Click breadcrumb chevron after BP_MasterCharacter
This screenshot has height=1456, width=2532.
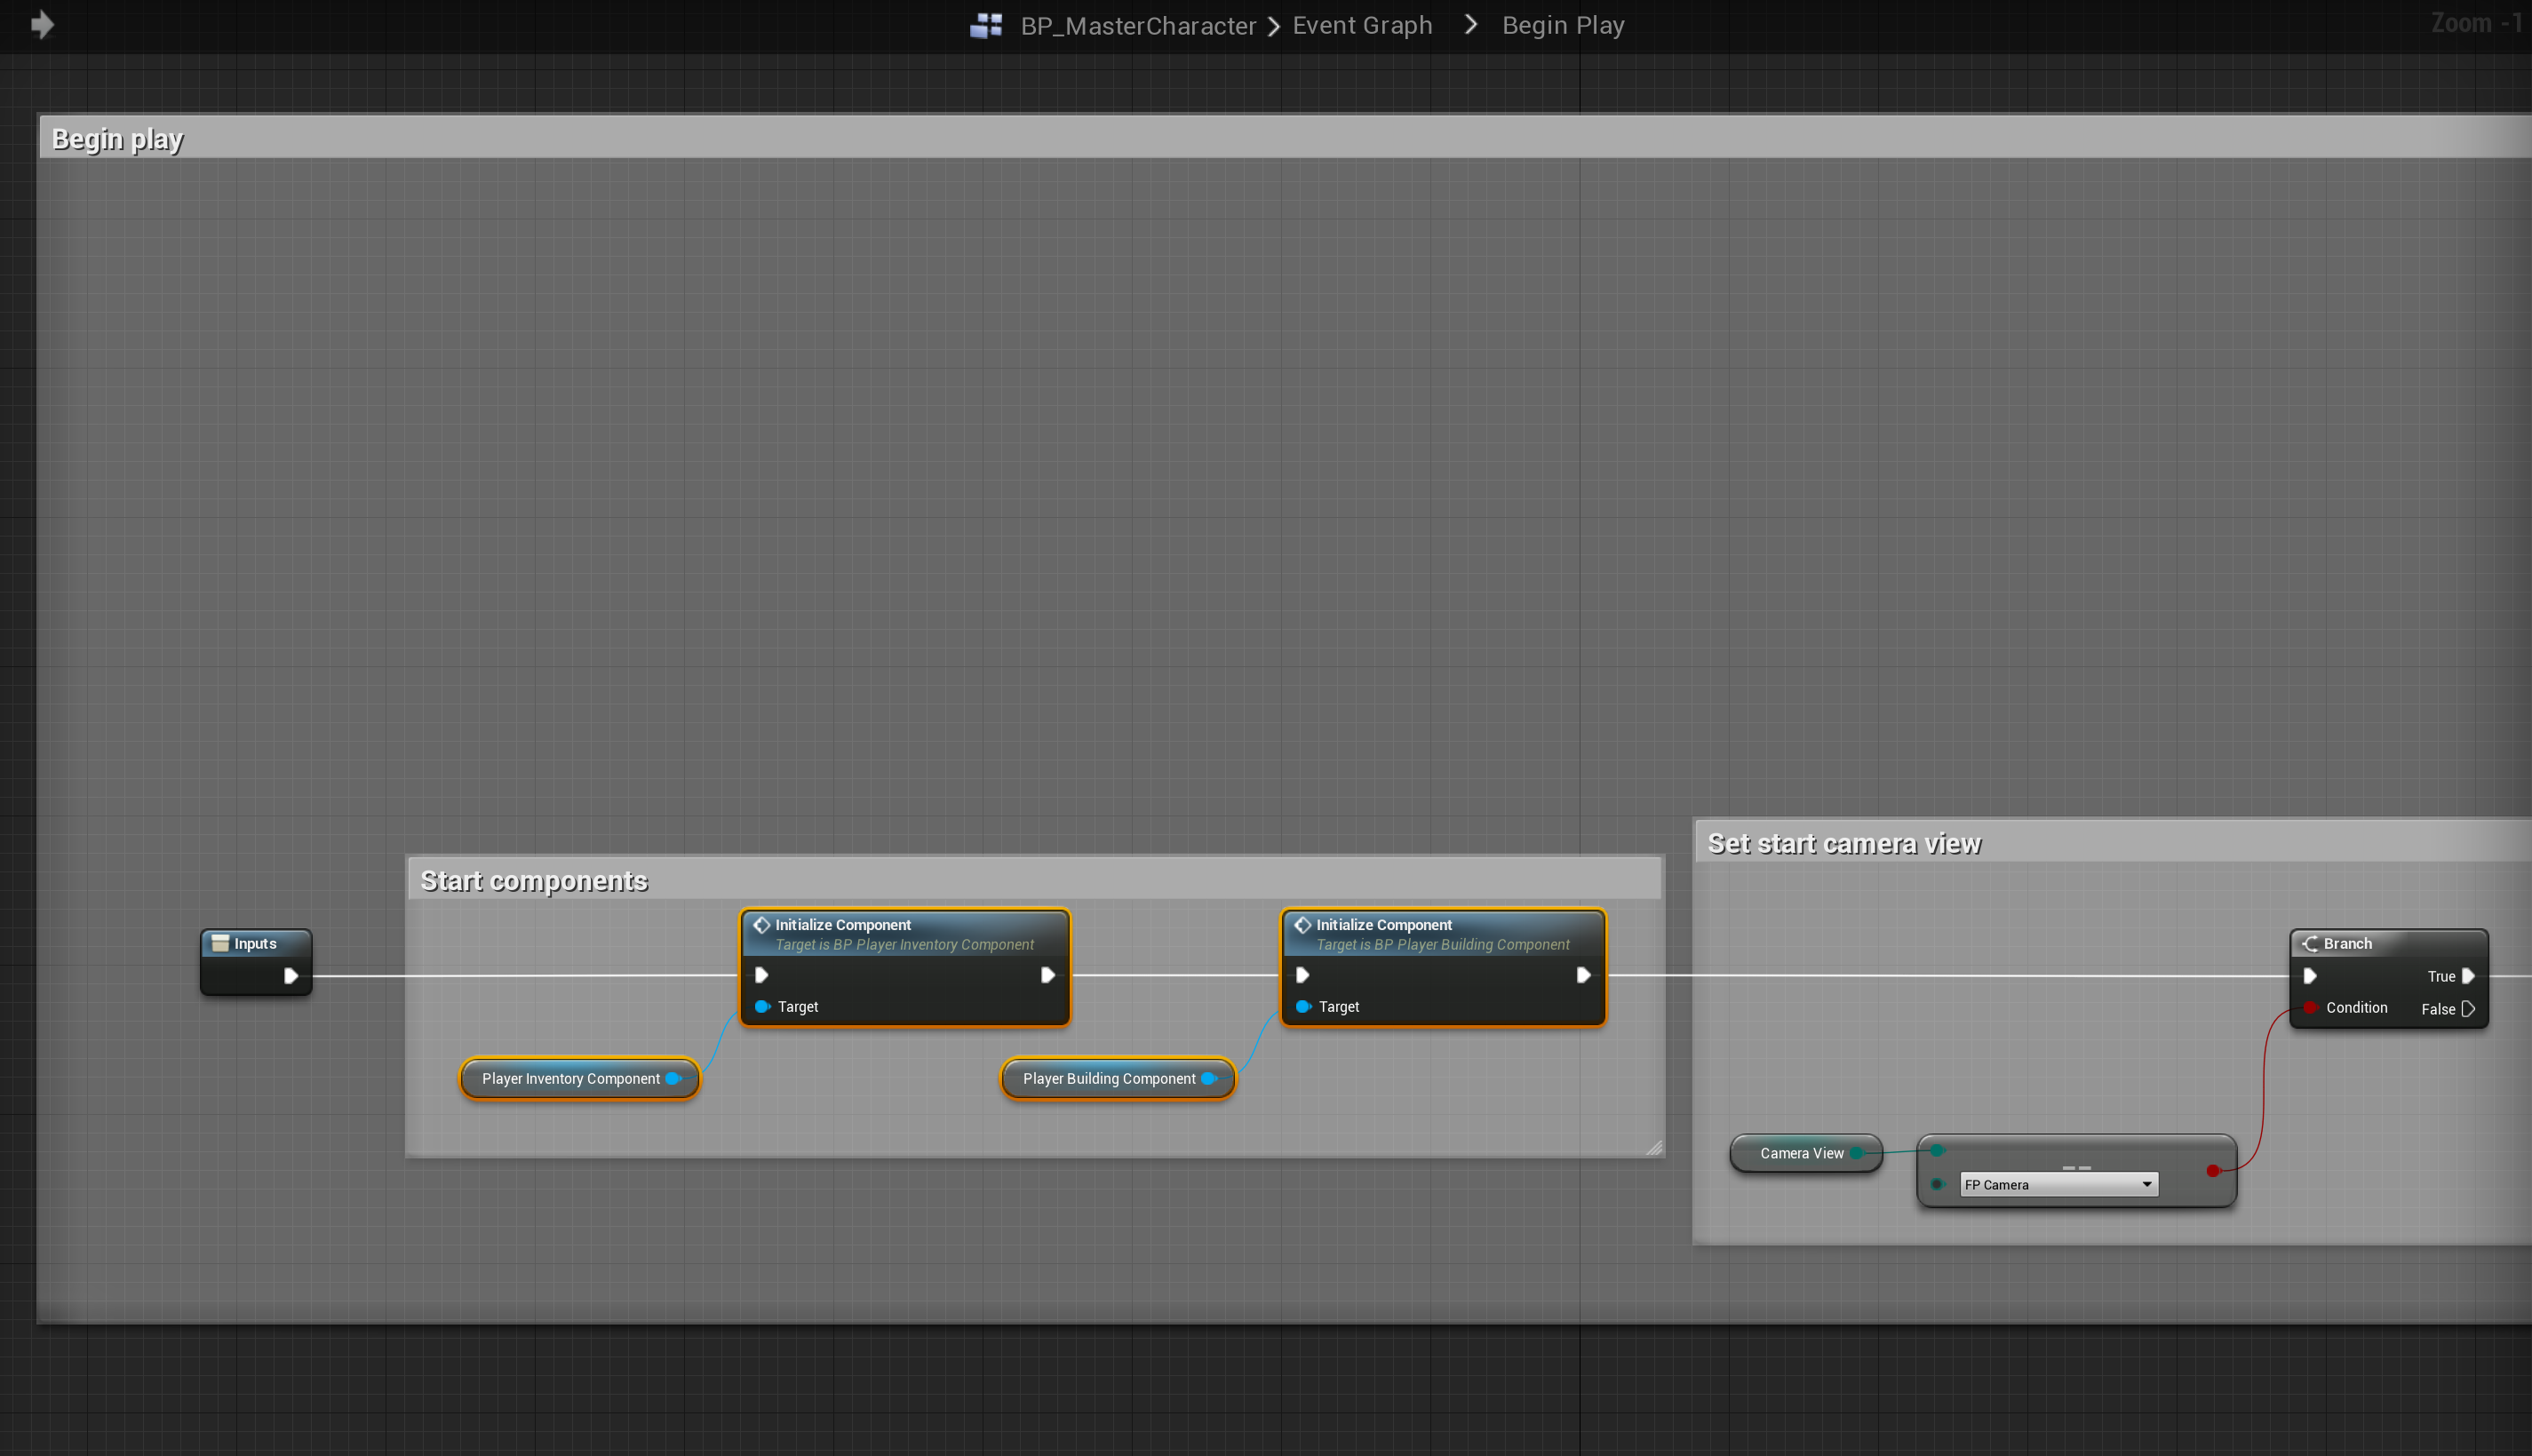coord(1274,26)
